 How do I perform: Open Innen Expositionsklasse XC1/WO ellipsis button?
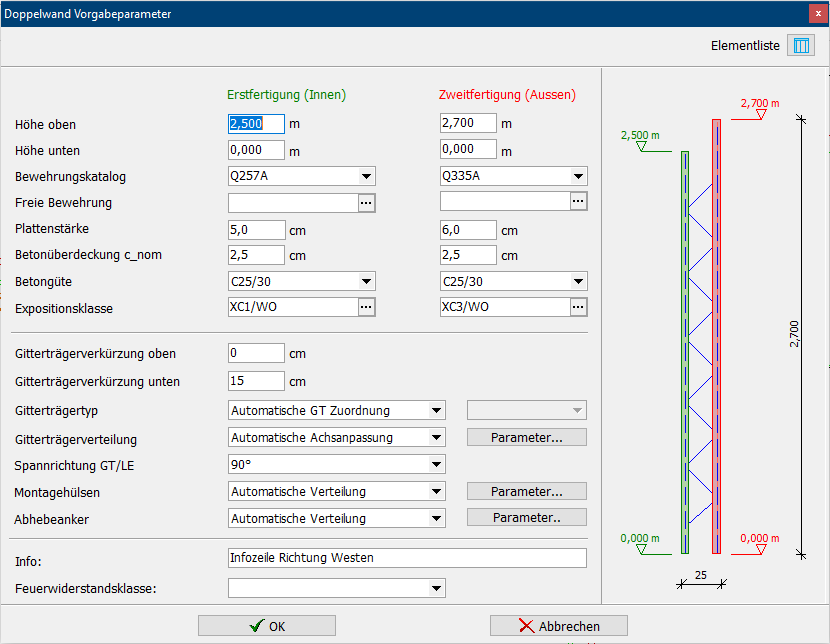367,307
